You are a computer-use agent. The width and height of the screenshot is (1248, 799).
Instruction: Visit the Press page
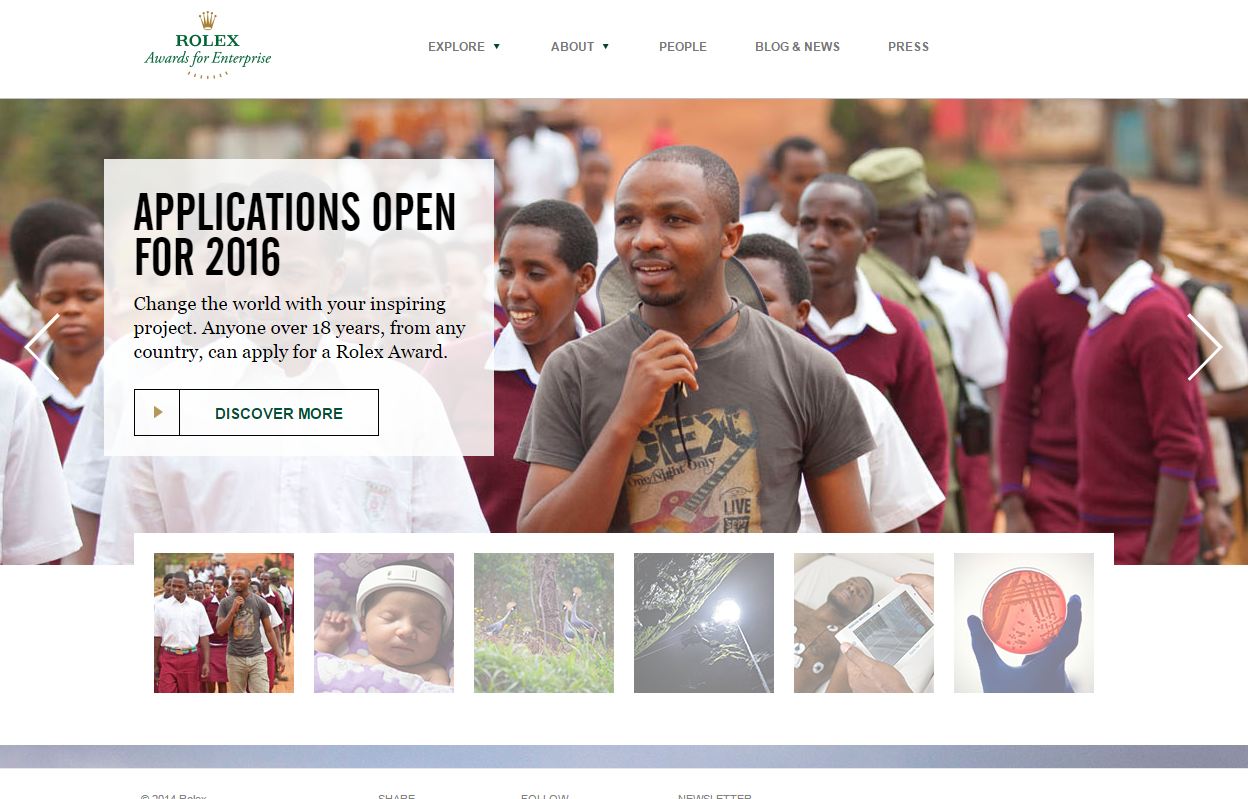908,47
